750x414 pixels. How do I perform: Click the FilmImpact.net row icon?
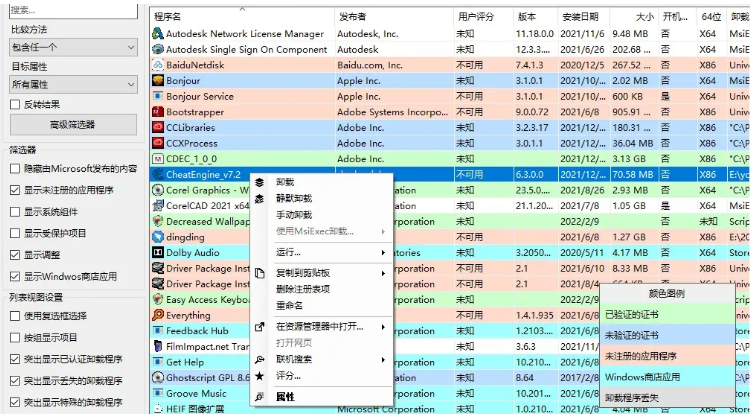tap(157, 346)
